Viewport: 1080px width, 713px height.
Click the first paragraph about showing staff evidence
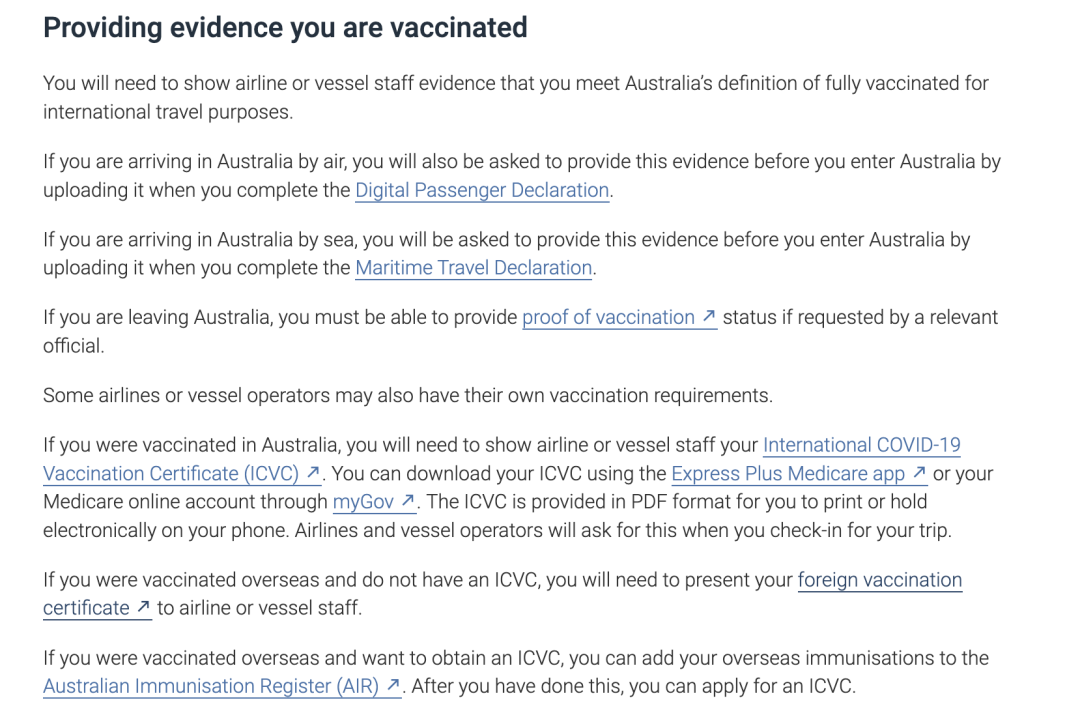pyautogui.click(x=516, y=98)
